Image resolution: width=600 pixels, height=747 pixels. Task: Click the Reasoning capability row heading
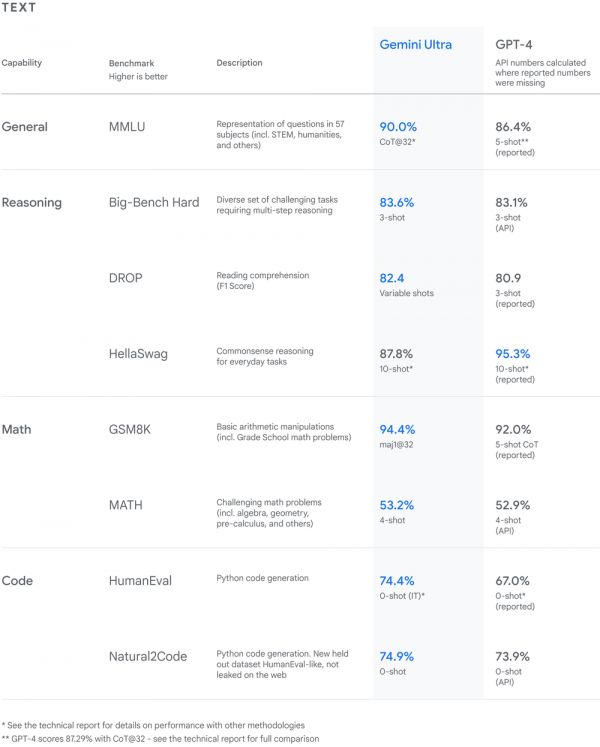pyautogui.click(x=32, y=202)
